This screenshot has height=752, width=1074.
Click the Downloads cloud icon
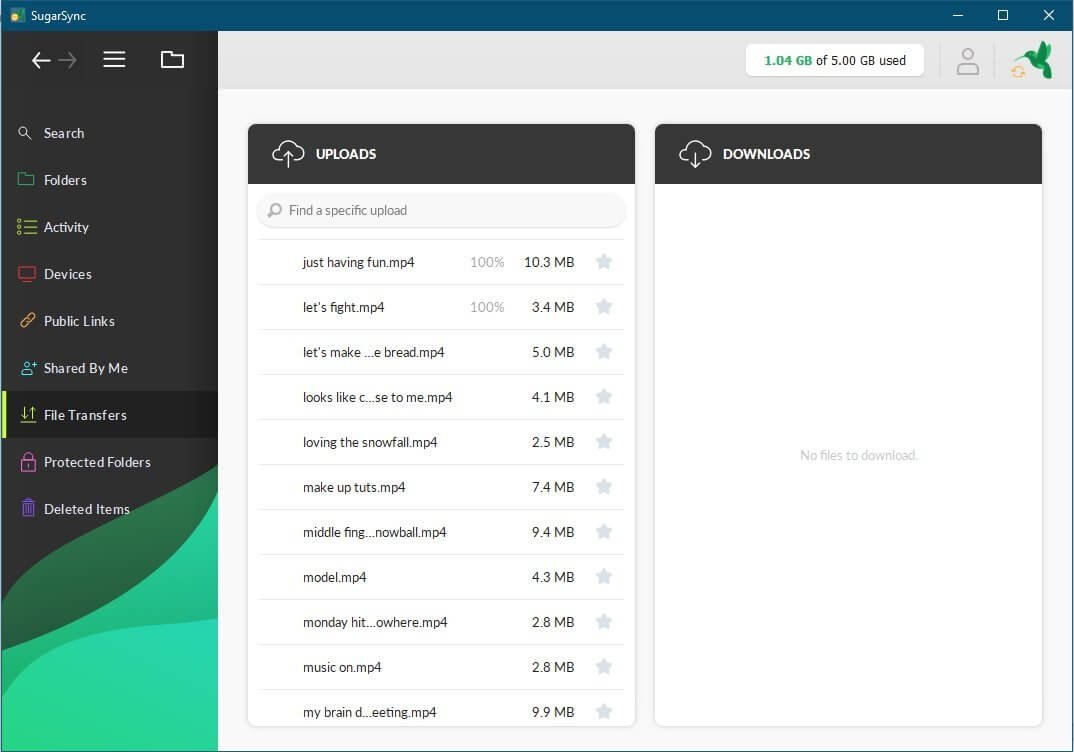[695, 153]
